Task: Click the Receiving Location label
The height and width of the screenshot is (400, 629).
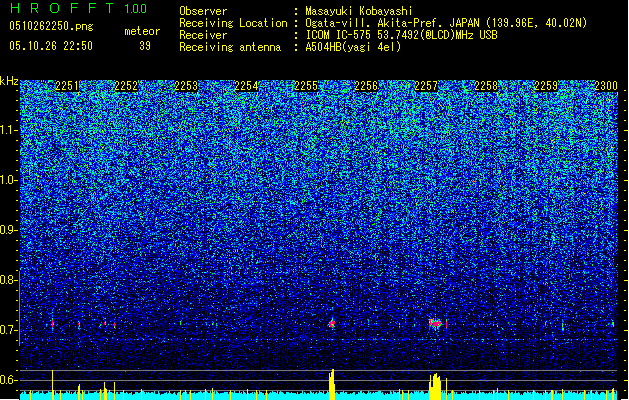Action: pos(233,23)
